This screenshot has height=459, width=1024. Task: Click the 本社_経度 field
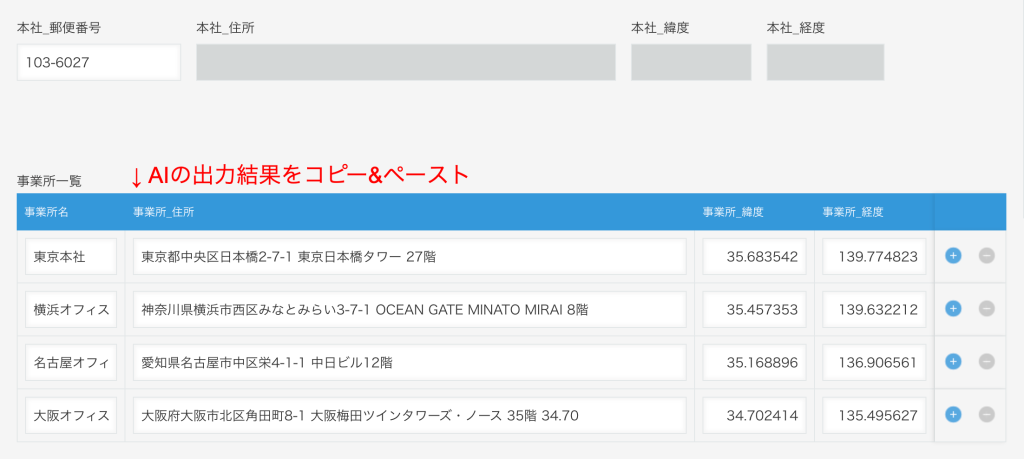pyautogui.click(x=825, y=62)
